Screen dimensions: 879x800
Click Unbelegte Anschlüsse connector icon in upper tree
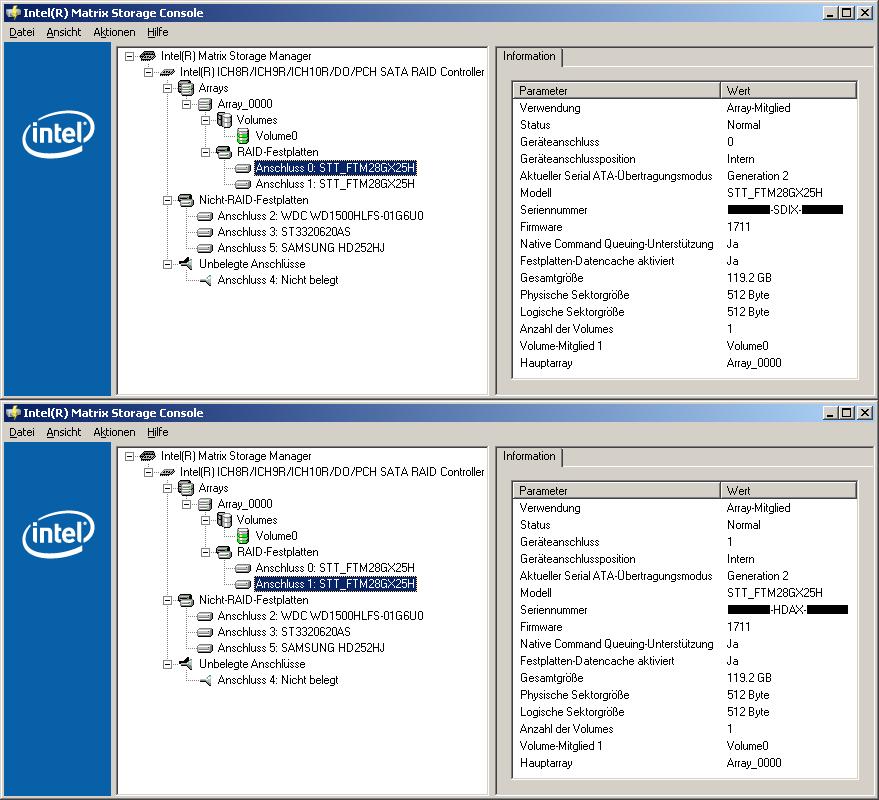186,263
